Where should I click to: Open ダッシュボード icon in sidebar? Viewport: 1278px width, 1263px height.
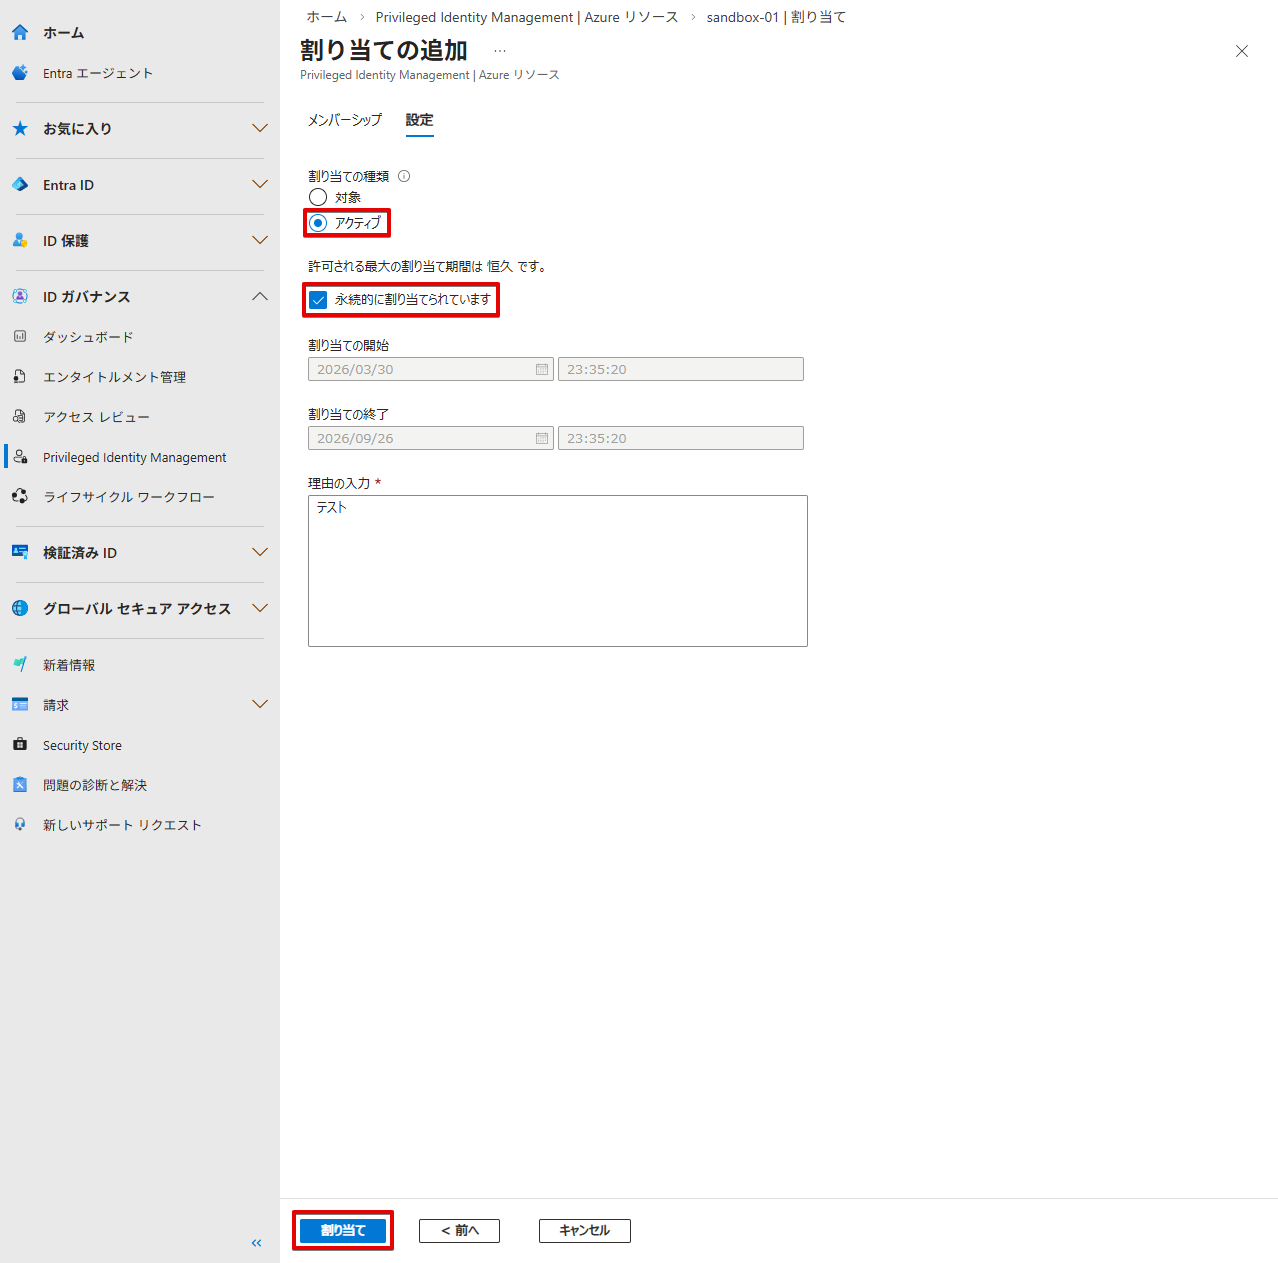tap(20, 337)
